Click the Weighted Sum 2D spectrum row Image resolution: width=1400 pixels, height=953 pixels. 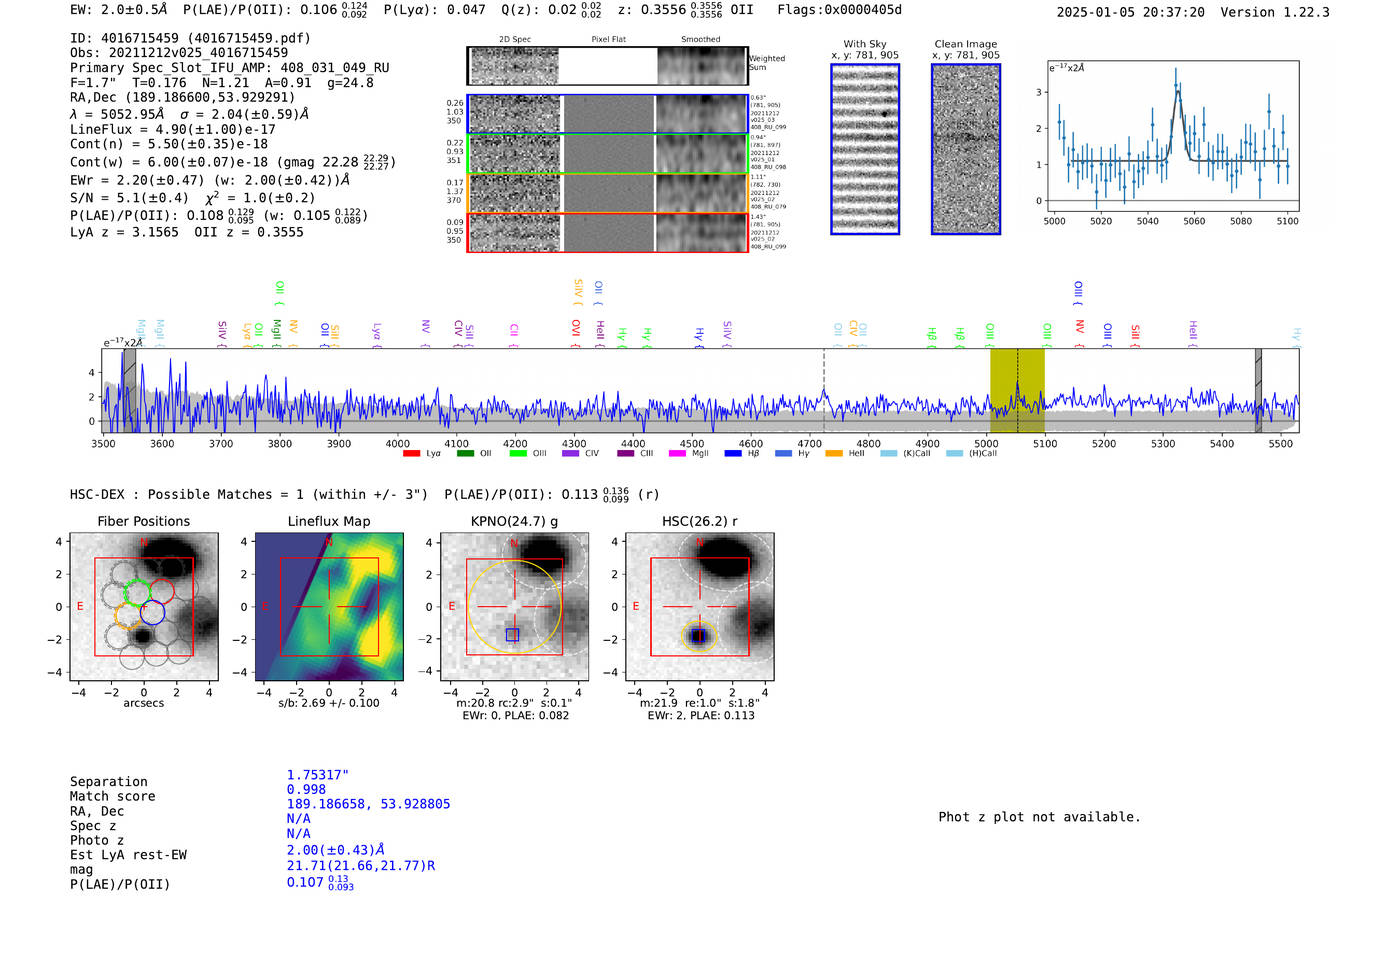(x=608, y=66)
